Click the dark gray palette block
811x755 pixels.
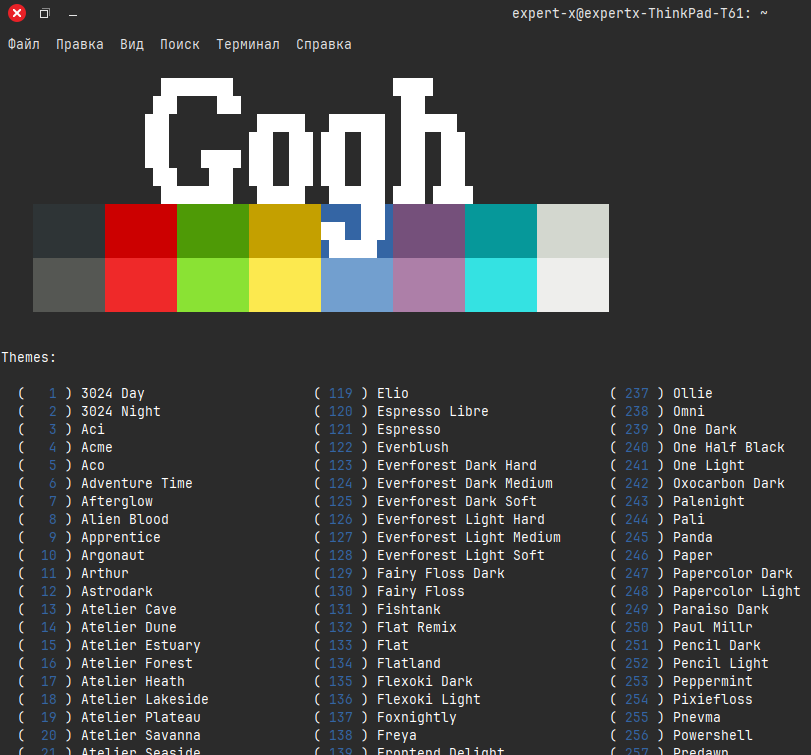click(69, 285)
